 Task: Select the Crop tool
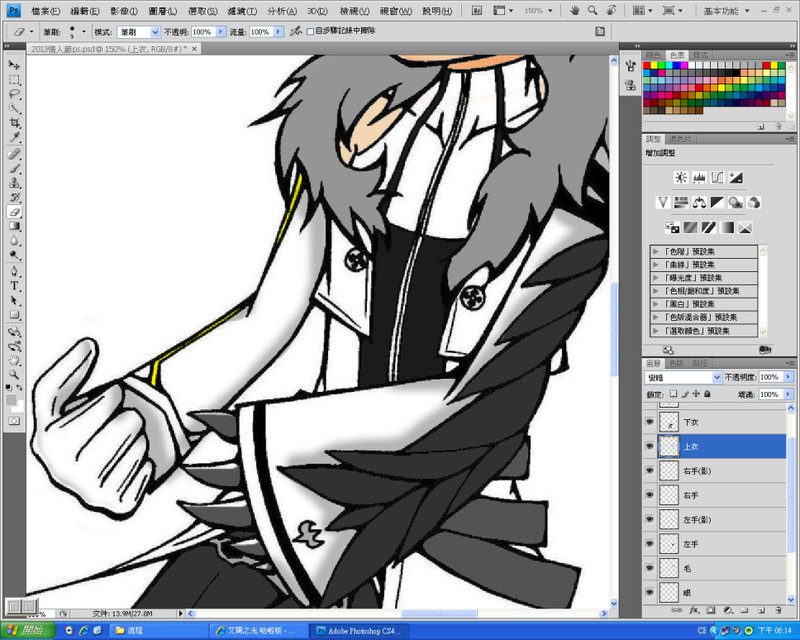14,123
